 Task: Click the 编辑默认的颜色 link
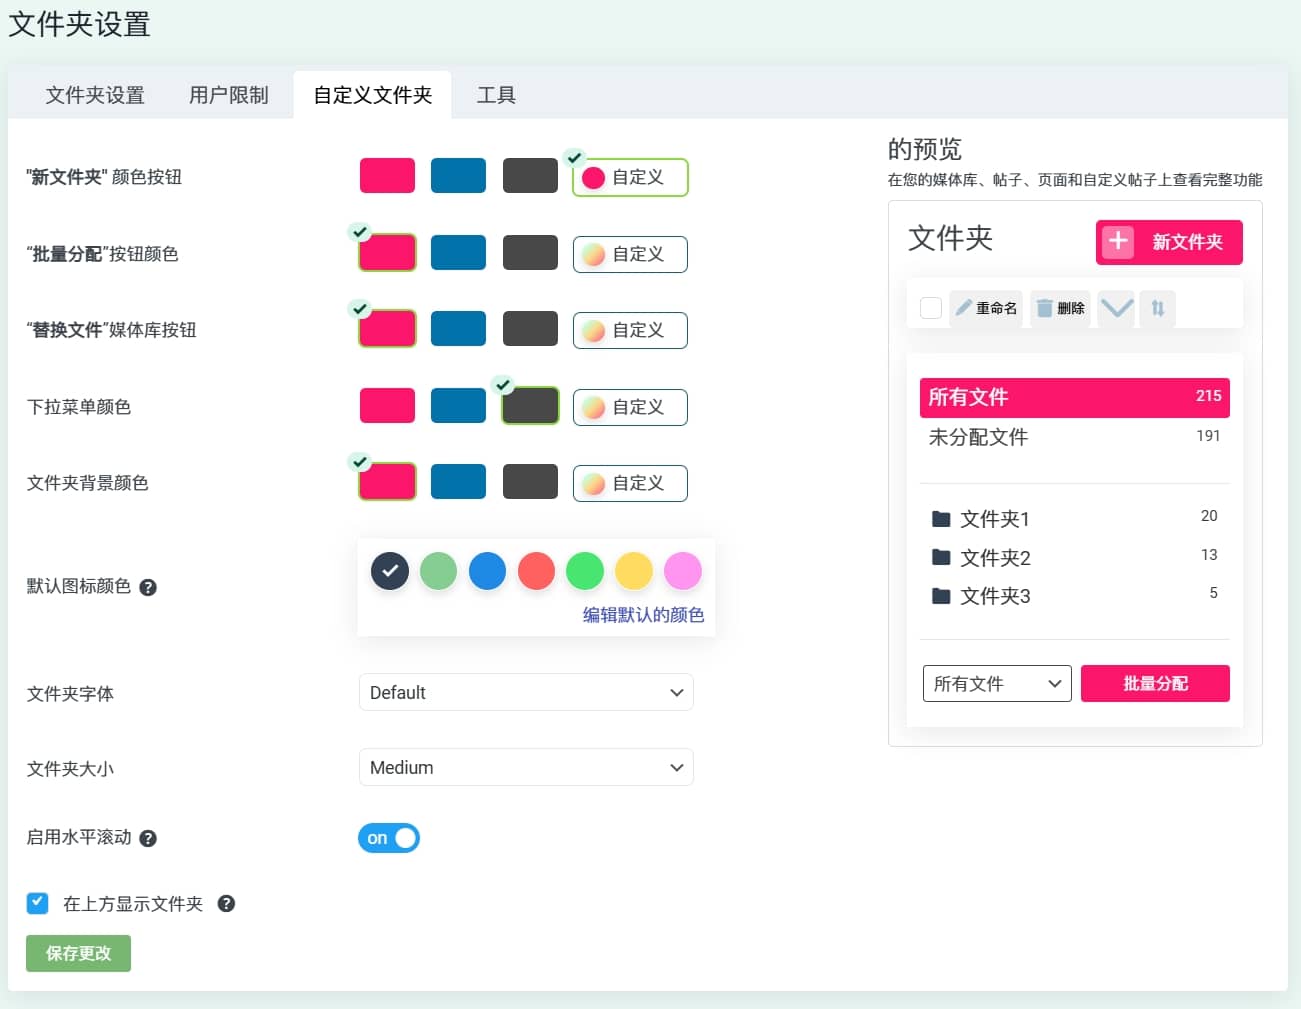[643, 615]
